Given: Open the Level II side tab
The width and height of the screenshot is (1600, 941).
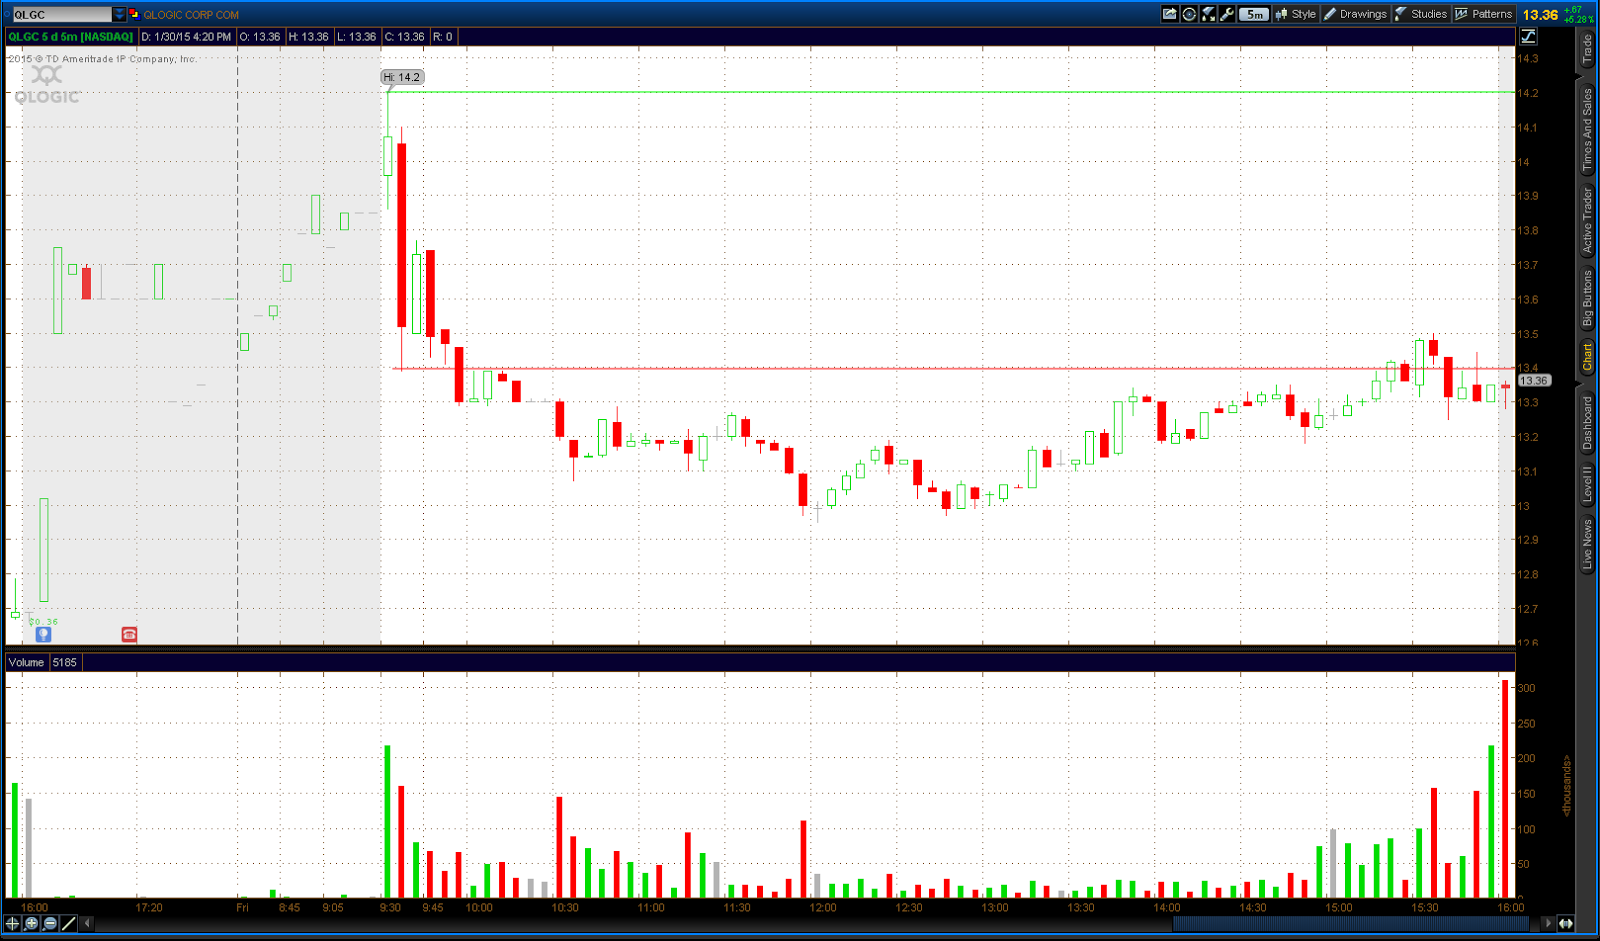Looking at the screenshot, I should (1587, 484).
